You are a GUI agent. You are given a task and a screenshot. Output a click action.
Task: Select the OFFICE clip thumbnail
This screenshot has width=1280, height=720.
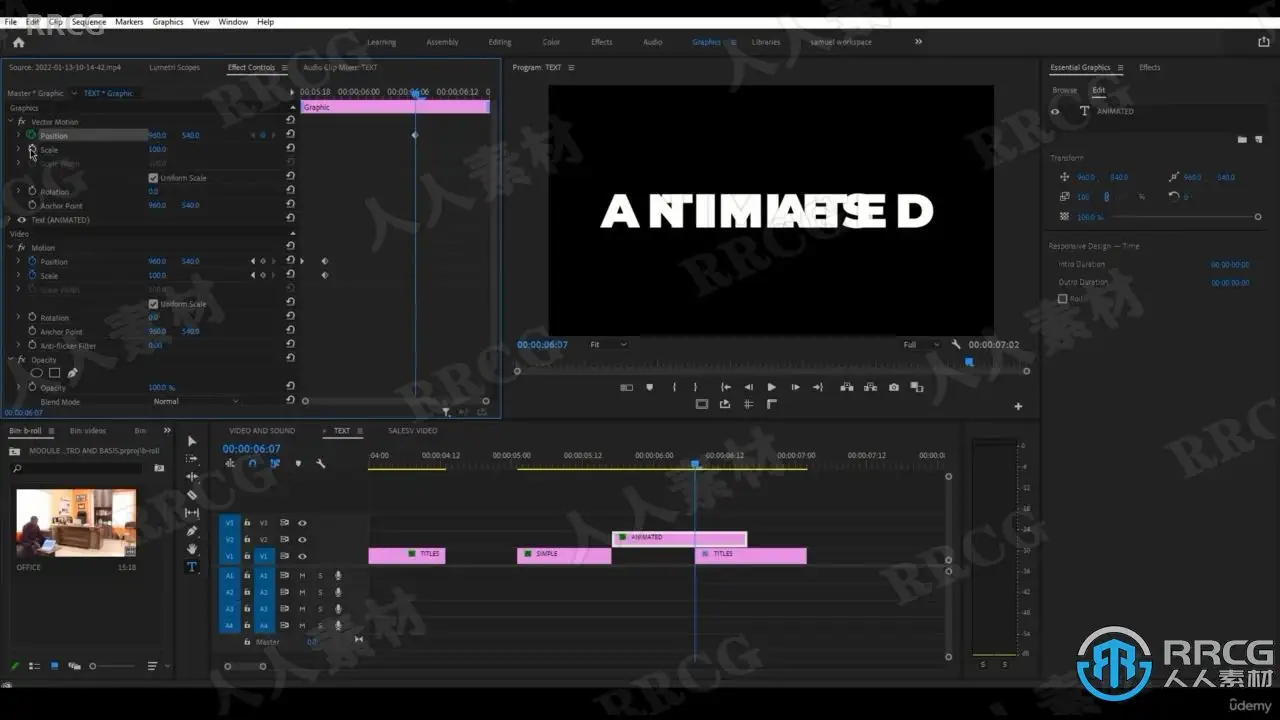[76, 523]
